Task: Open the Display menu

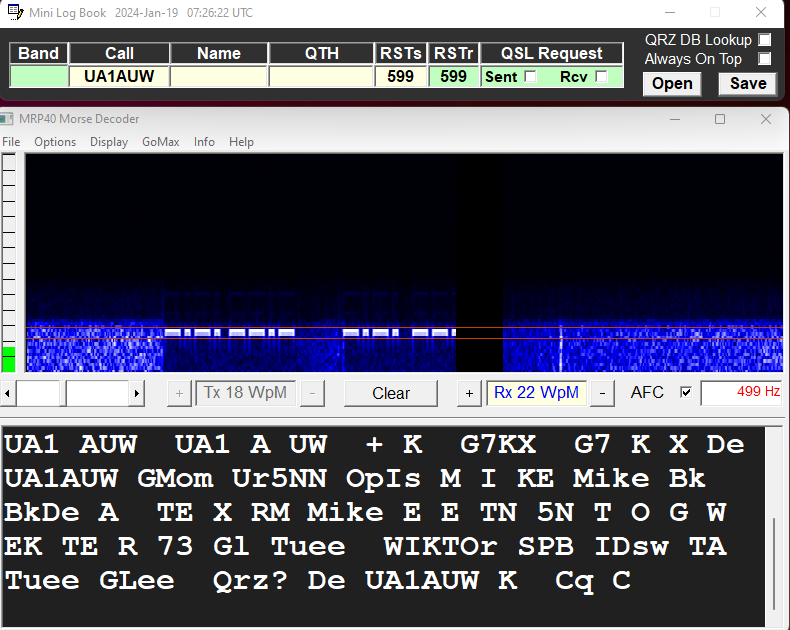Action: coord(109,142)
